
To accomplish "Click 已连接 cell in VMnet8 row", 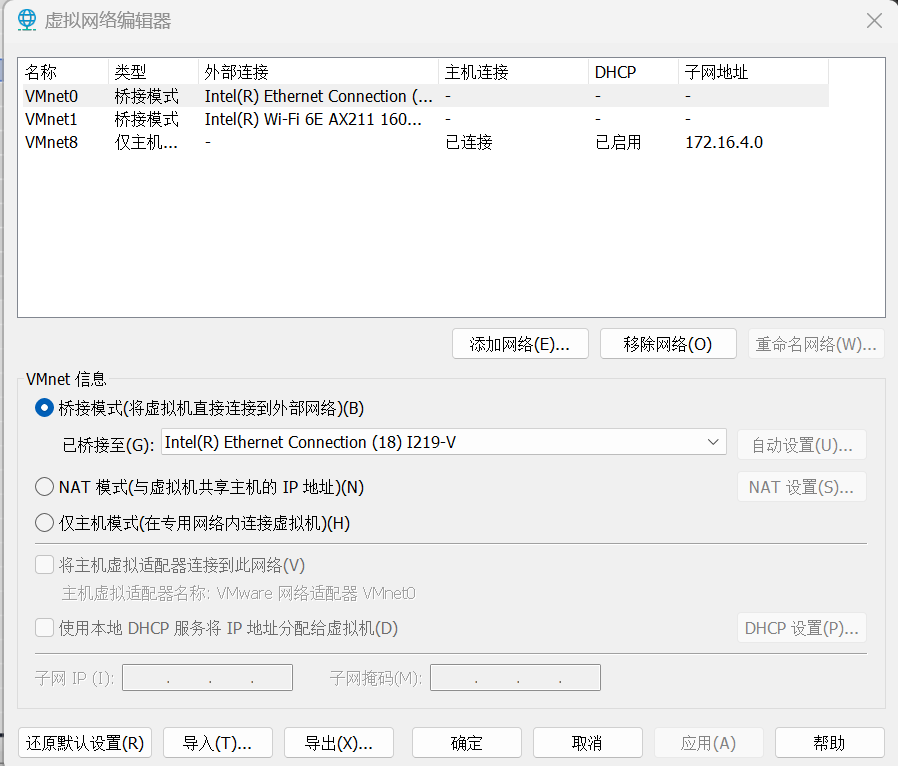I will click(468, 142).
